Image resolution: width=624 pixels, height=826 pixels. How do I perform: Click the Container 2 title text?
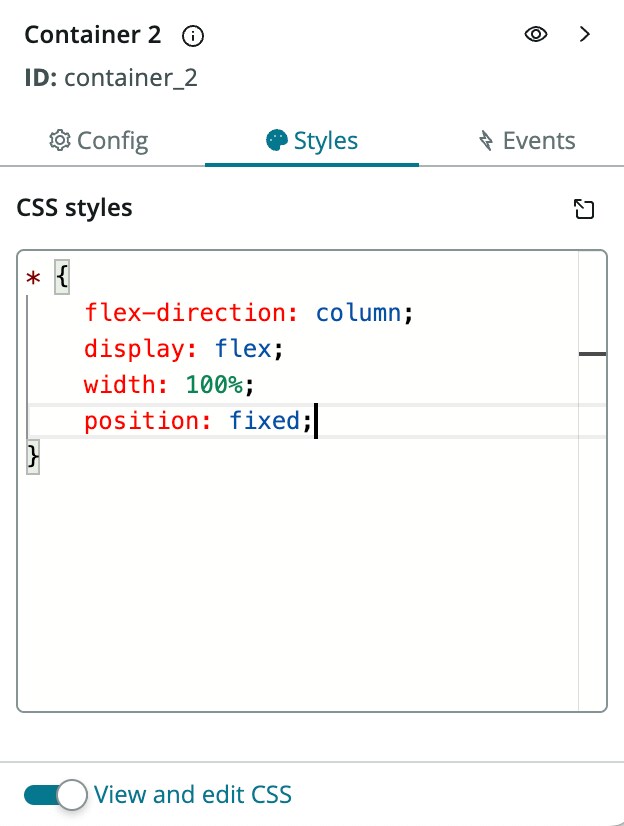click(x=92, y=35)
